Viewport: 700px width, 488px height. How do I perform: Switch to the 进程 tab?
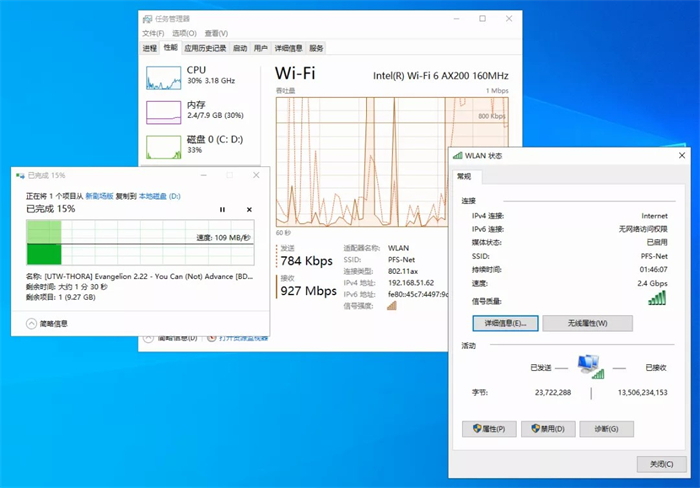[150, 48]
